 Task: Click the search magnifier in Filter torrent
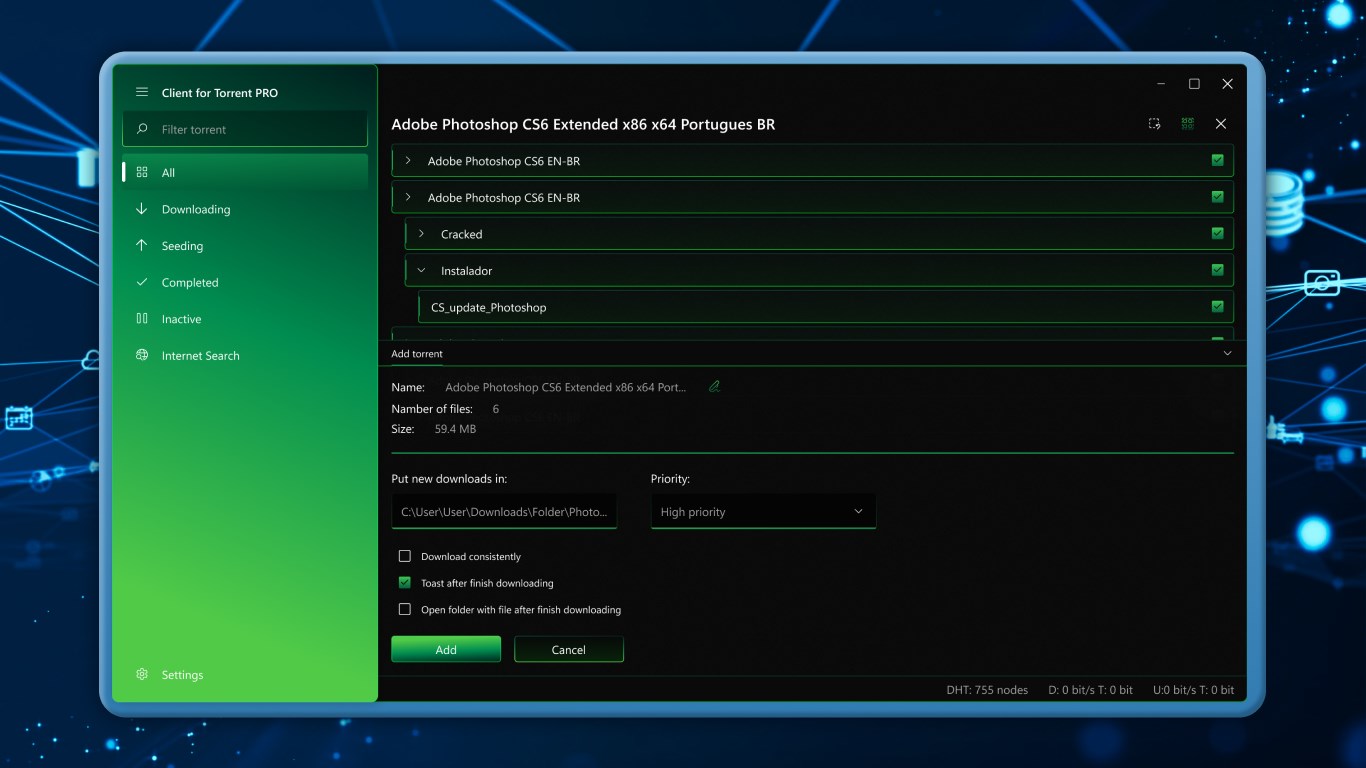pos(142,129)
